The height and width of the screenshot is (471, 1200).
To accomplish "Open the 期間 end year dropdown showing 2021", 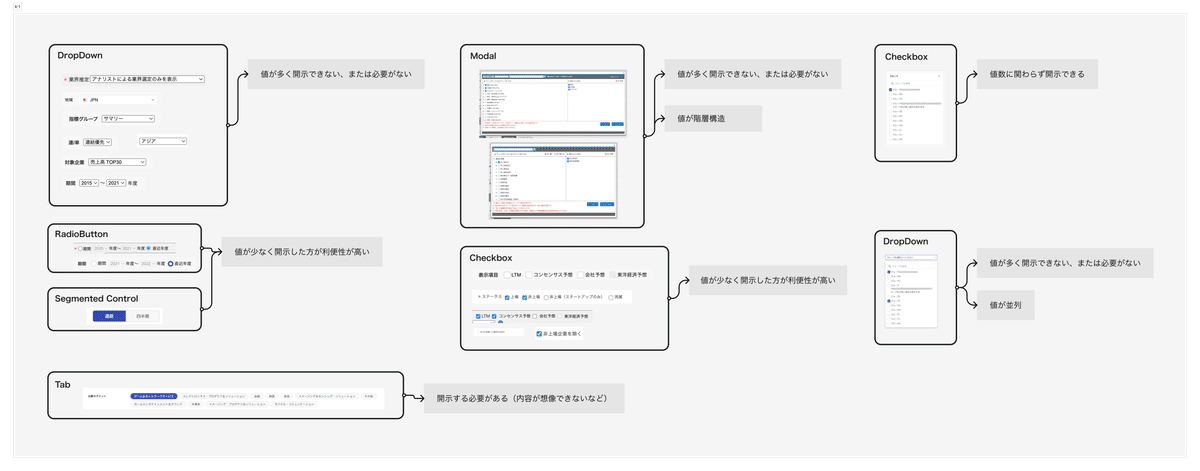I will click(116, 183).
